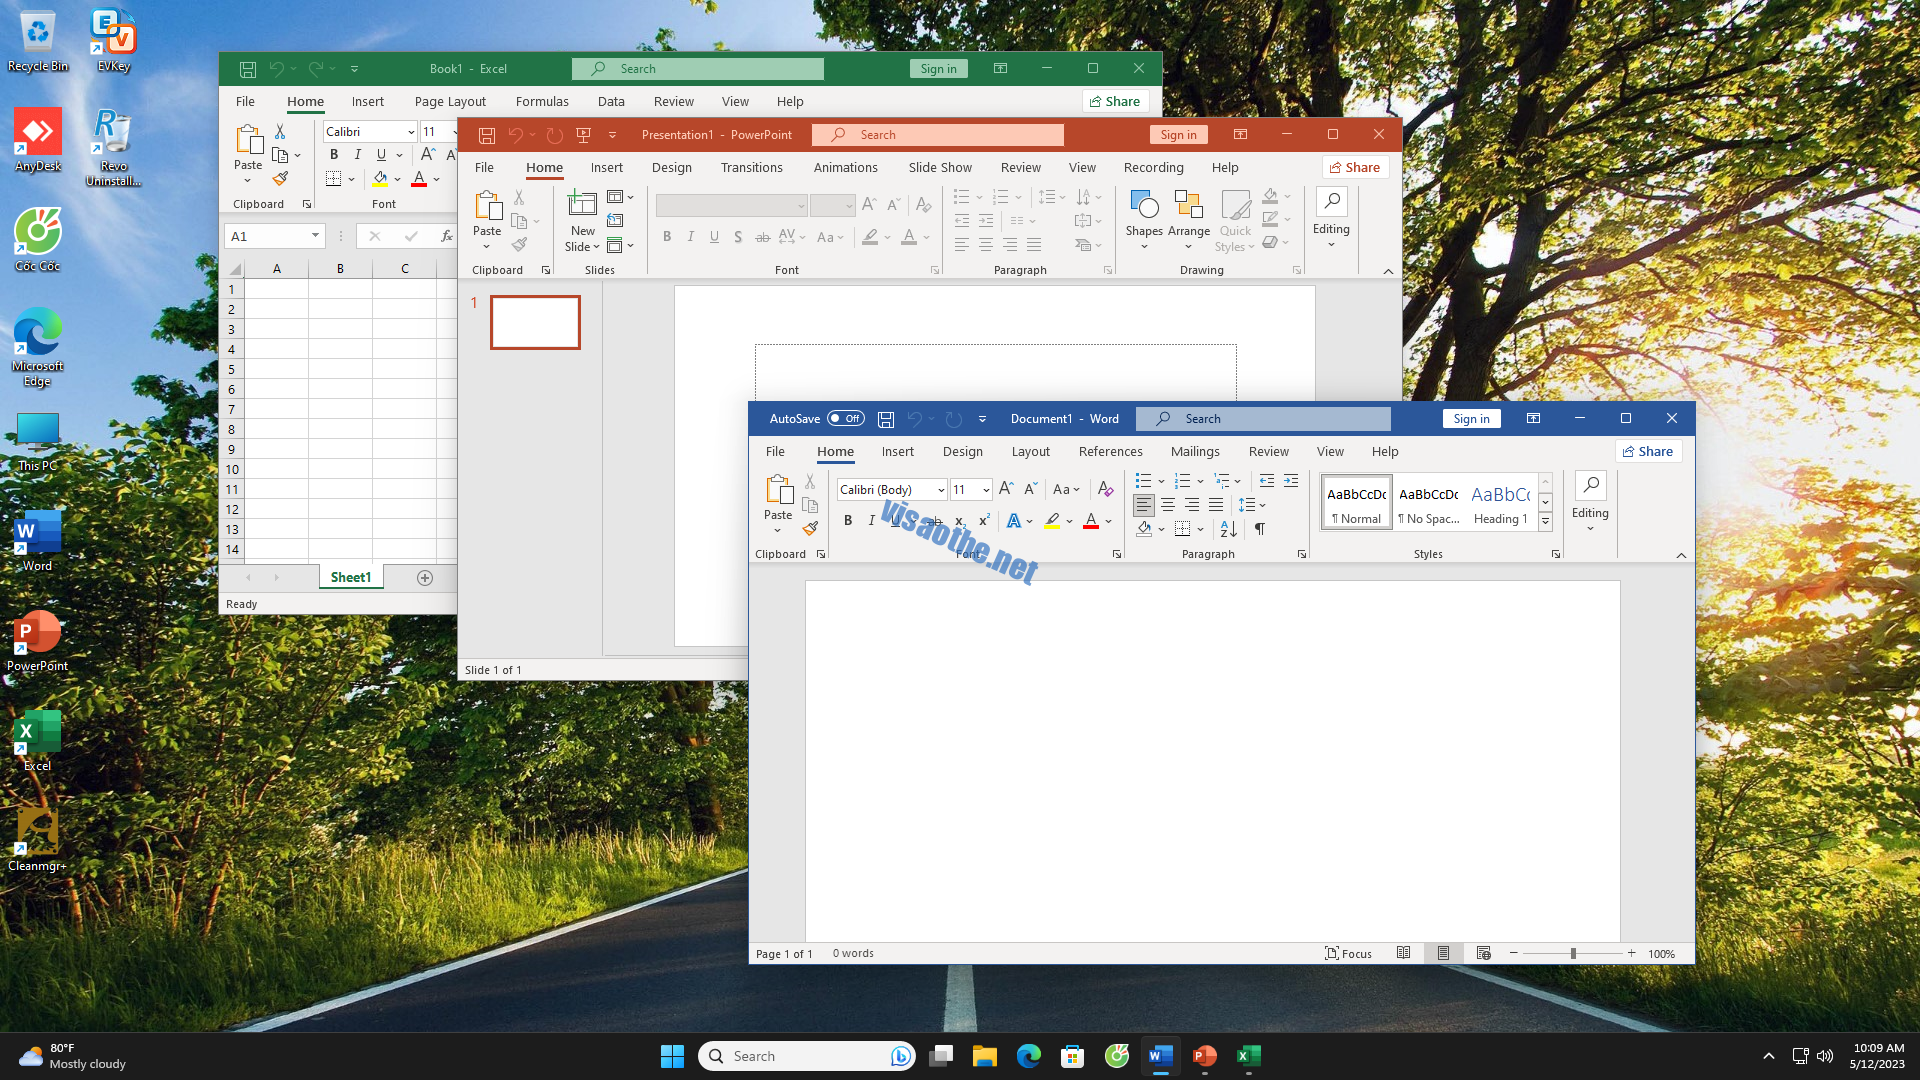Click Windows Start button on taskbar

(672, 1056)
